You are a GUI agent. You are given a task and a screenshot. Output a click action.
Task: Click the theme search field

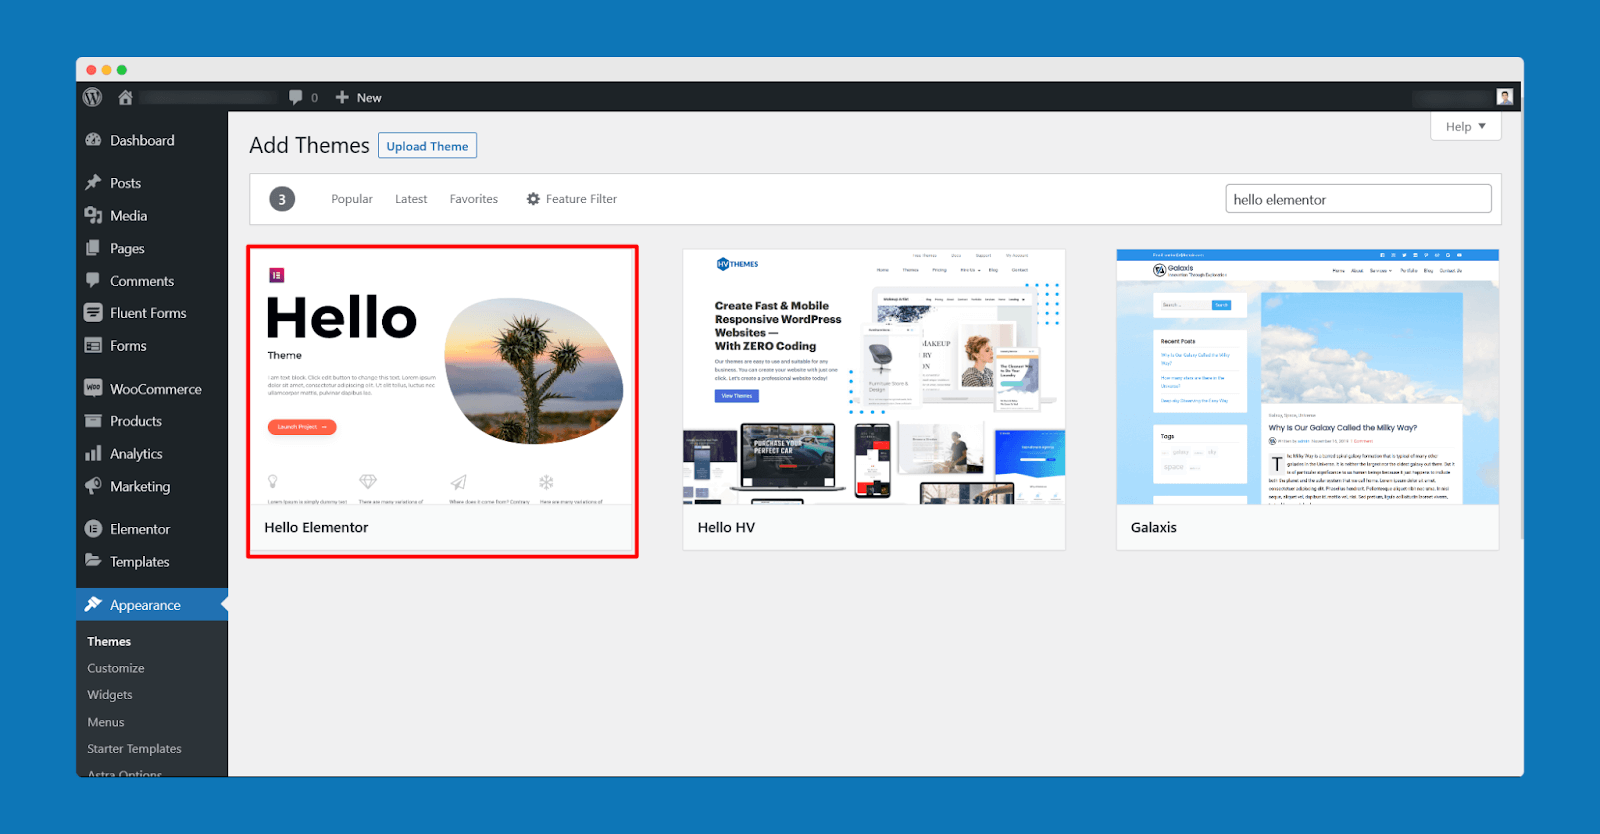coord(1358,199)
